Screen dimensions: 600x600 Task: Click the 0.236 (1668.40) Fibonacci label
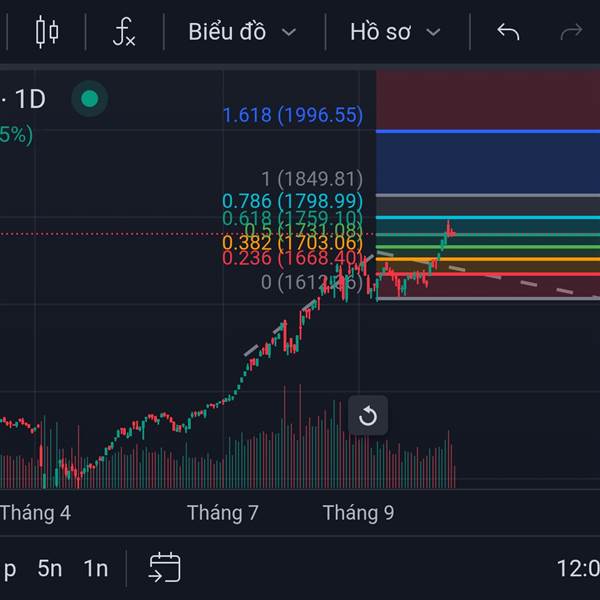click(292, 258)
